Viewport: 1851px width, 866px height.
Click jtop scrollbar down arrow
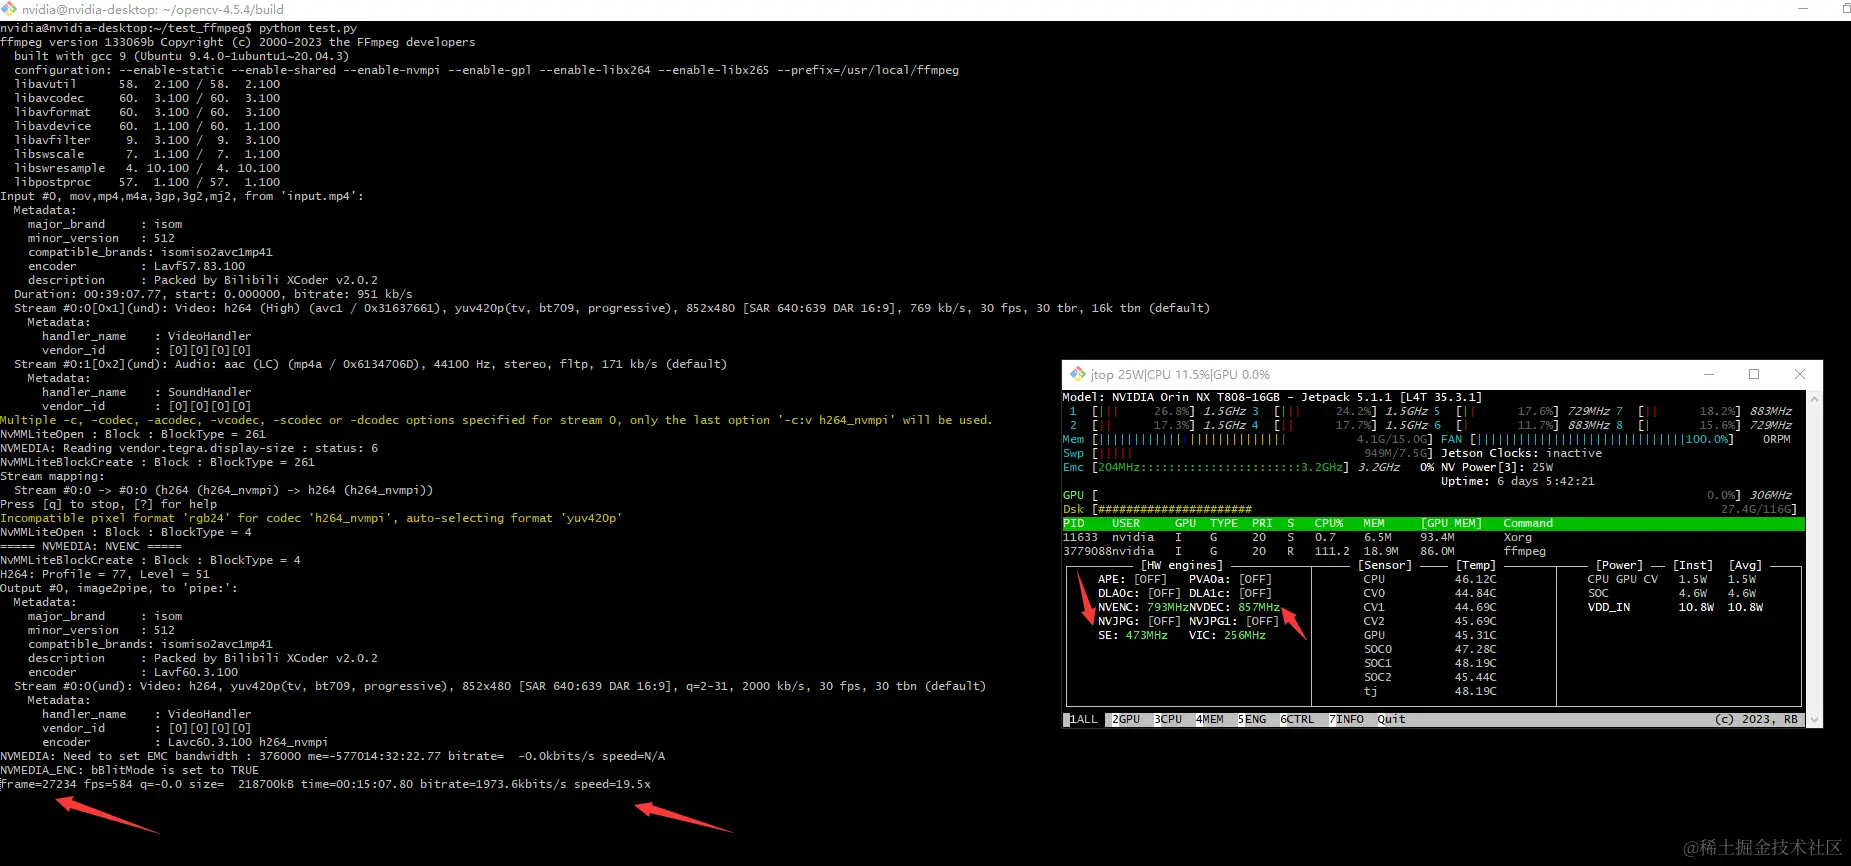point(1814,719)
